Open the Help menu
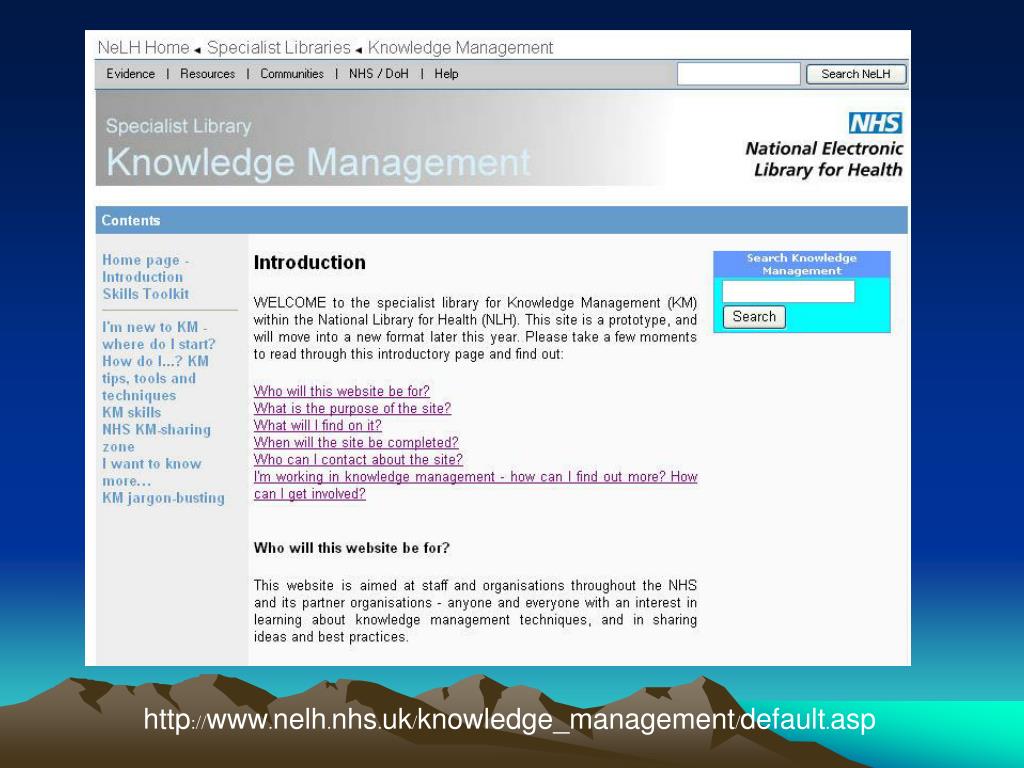 point(446,74)
